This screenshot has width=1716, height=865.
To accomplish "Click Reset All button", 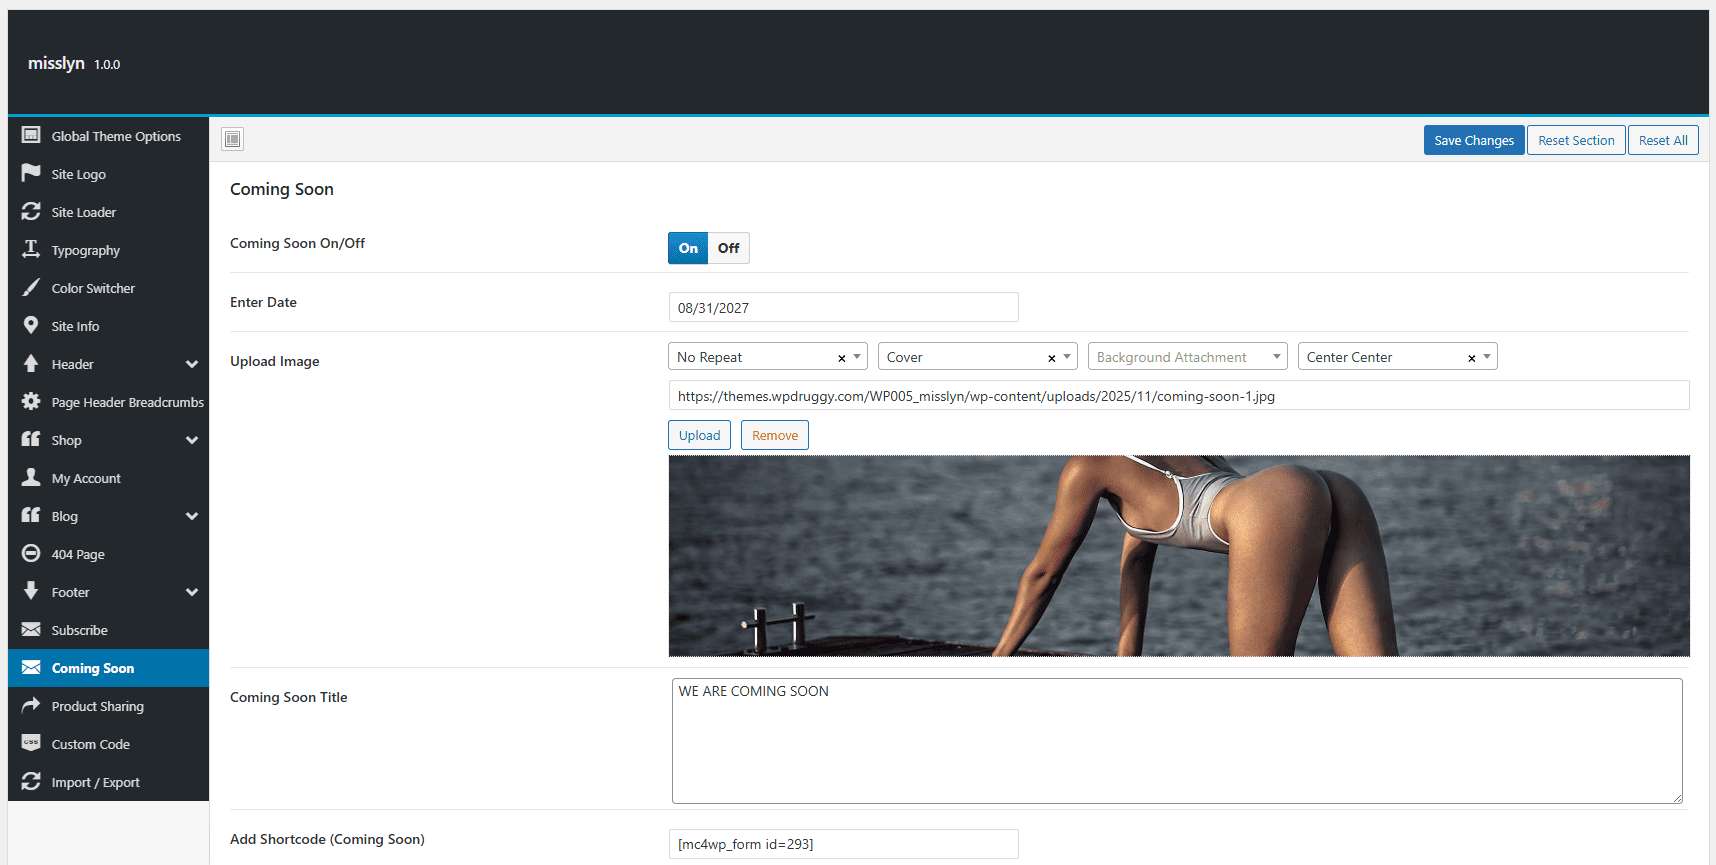I will (x=1663, y=140).
